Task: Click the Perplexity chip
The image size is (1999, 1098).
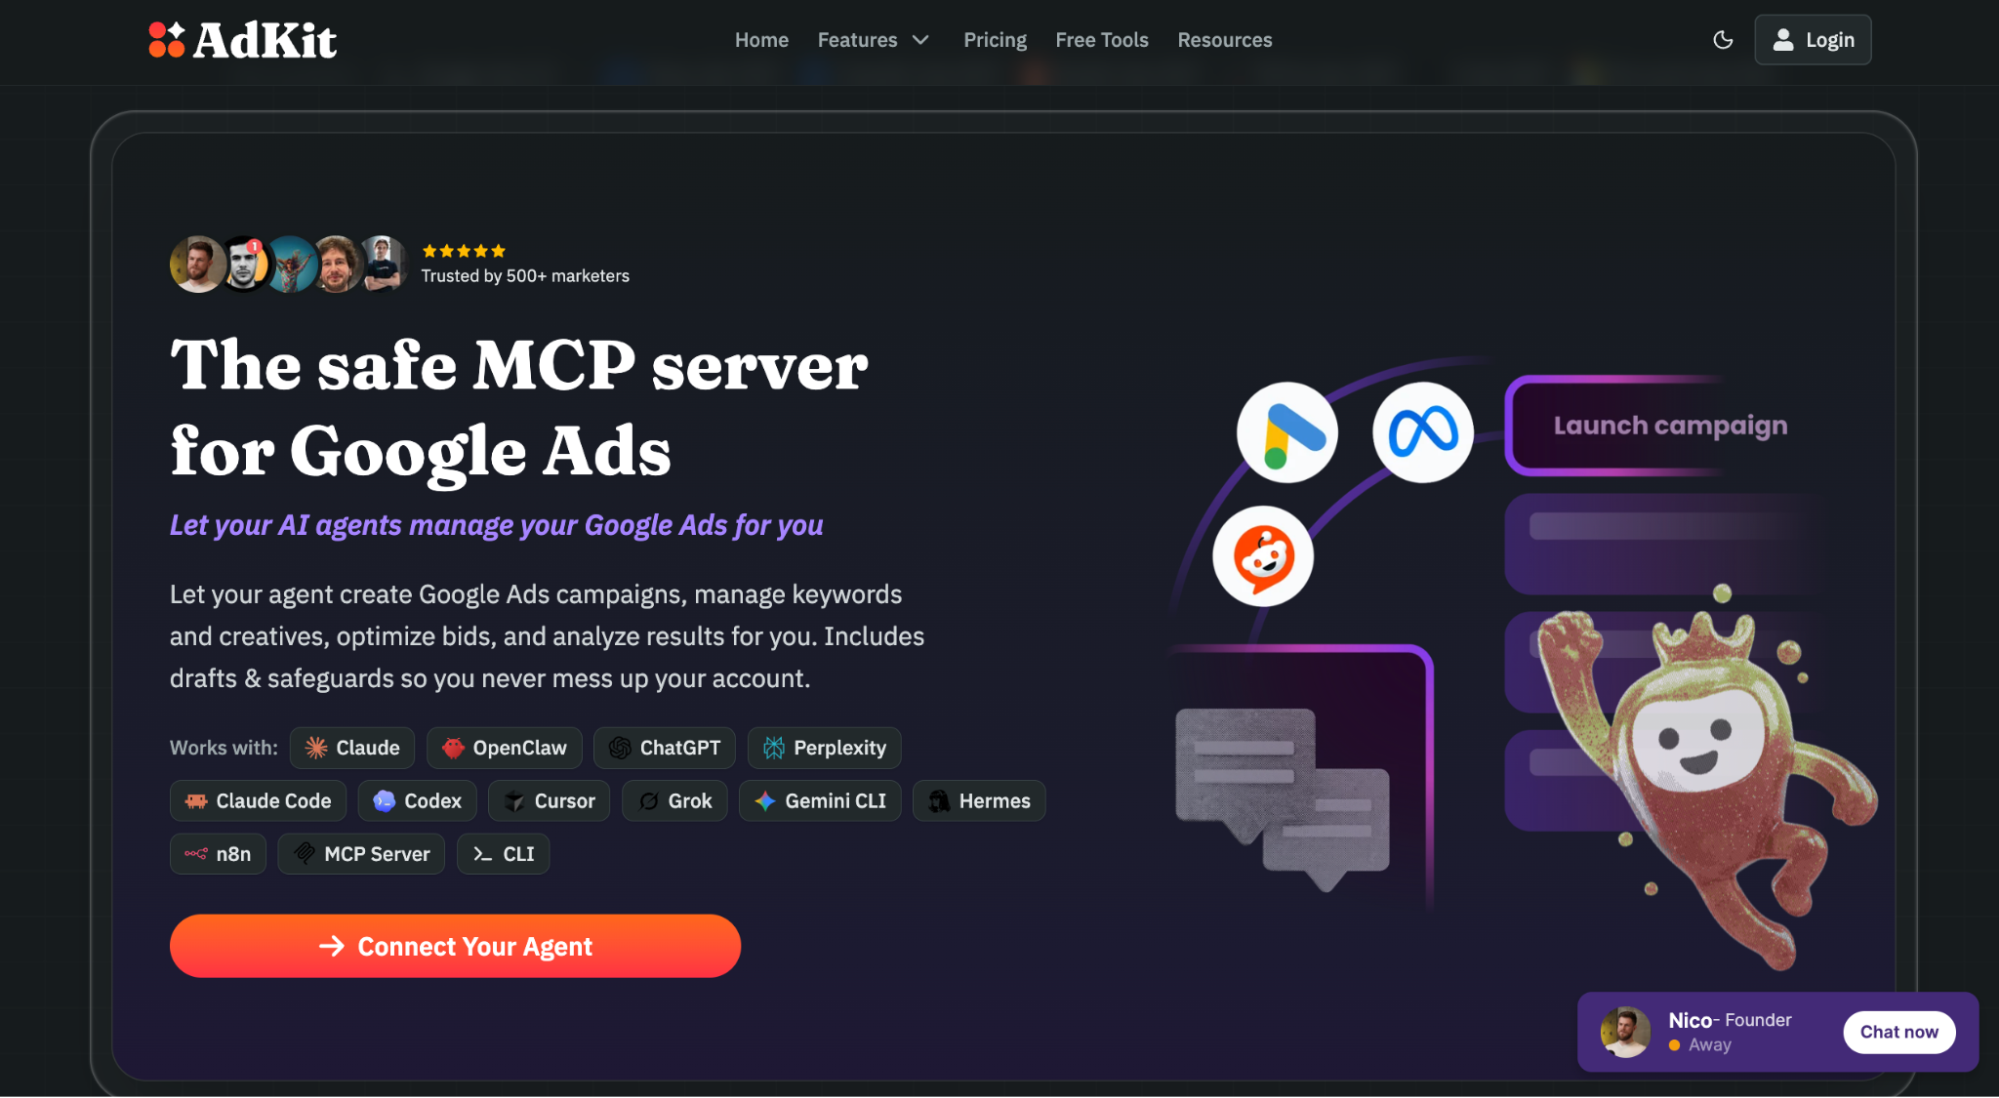Action: (824, 748)
